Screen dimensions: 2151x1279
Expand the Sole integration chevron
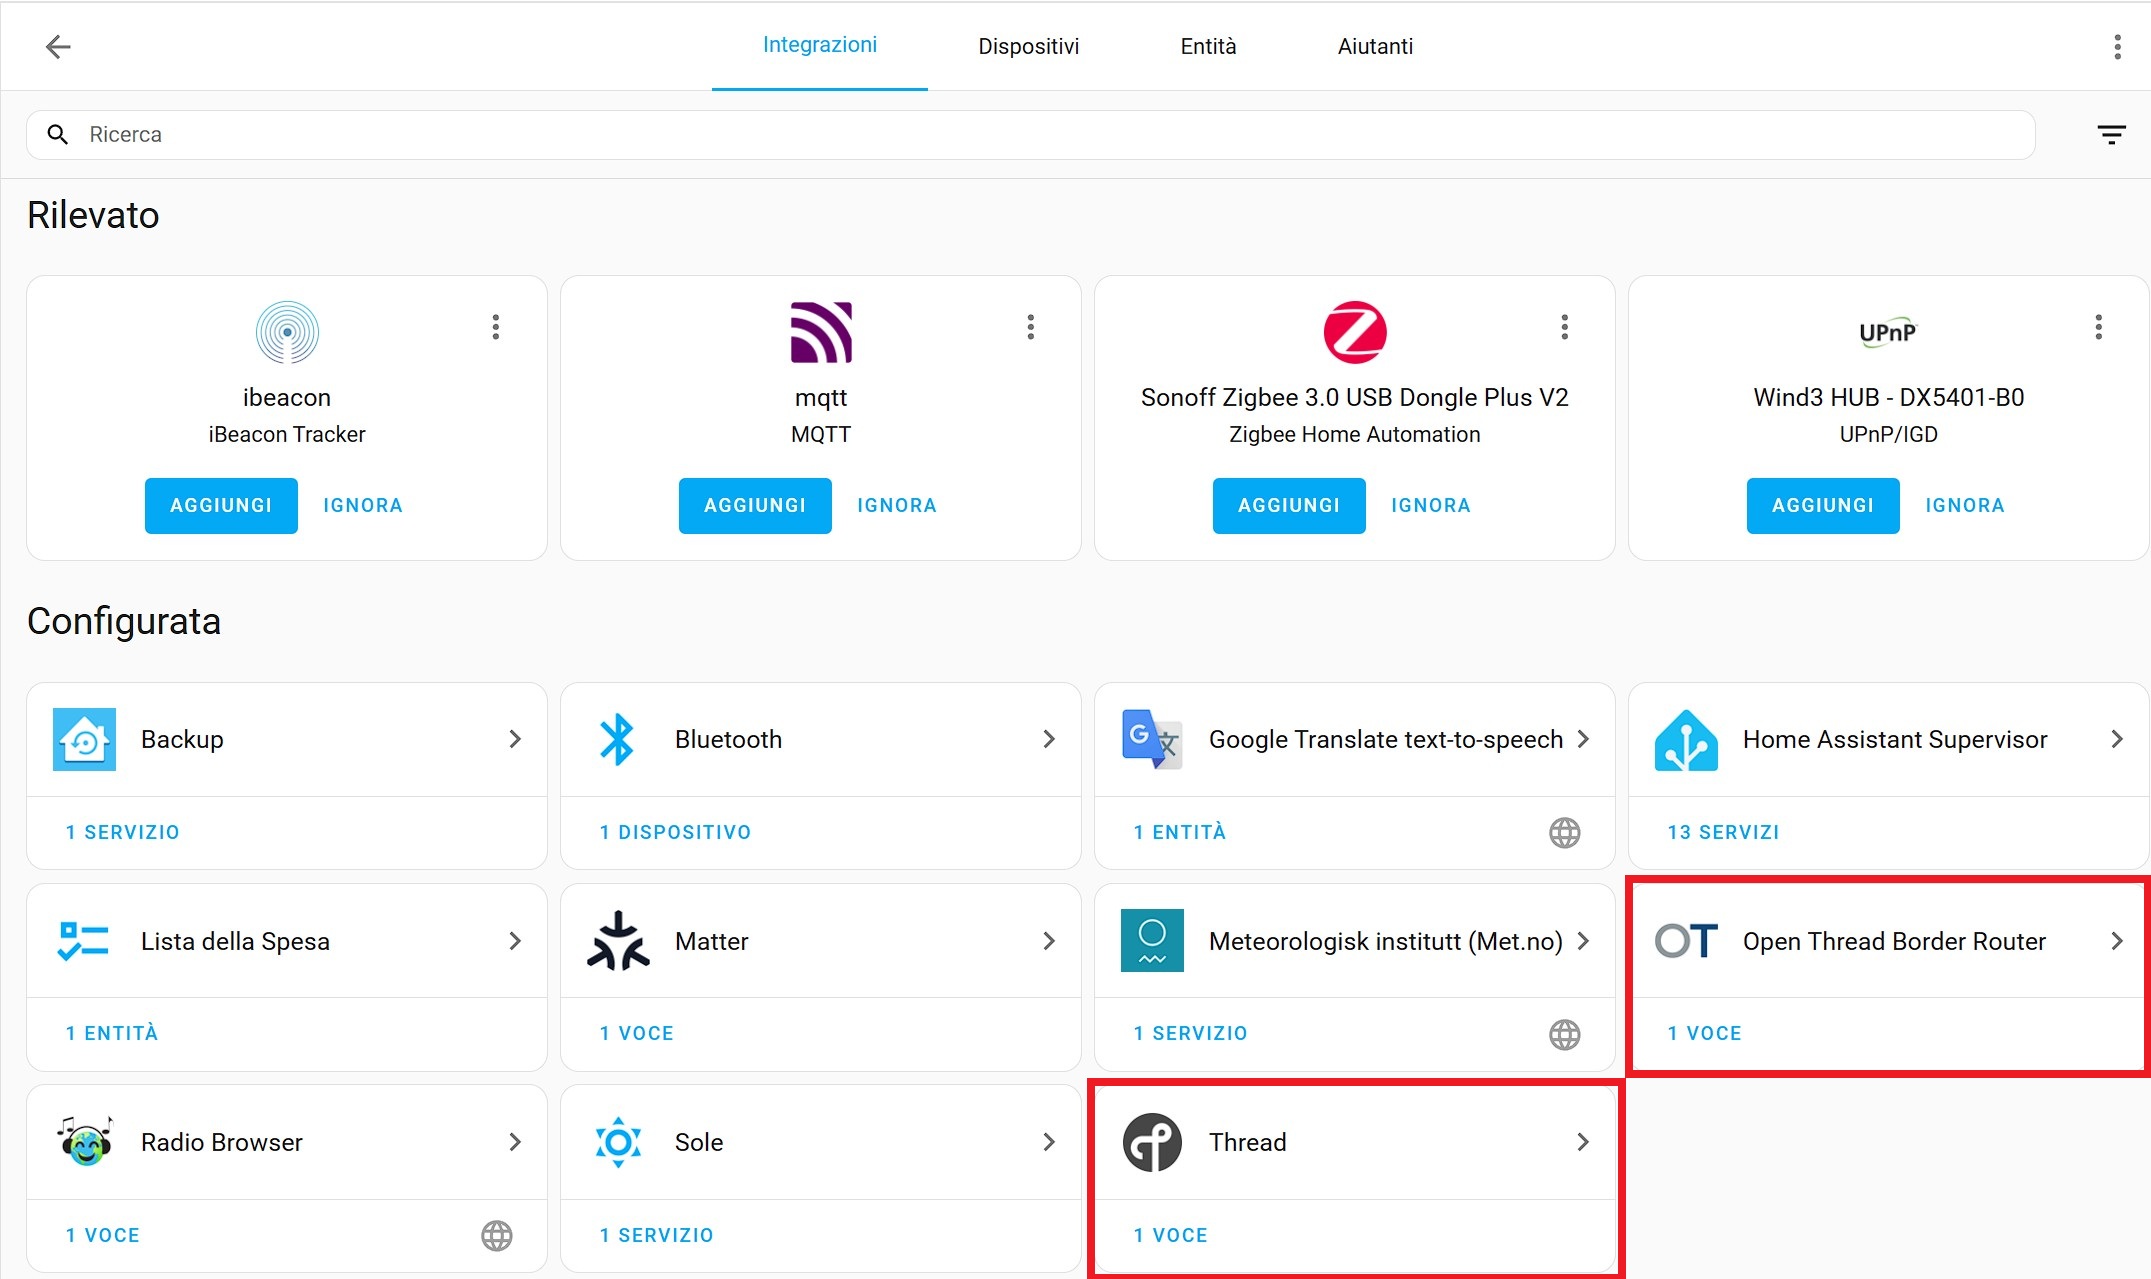tap(1049, 1142)
